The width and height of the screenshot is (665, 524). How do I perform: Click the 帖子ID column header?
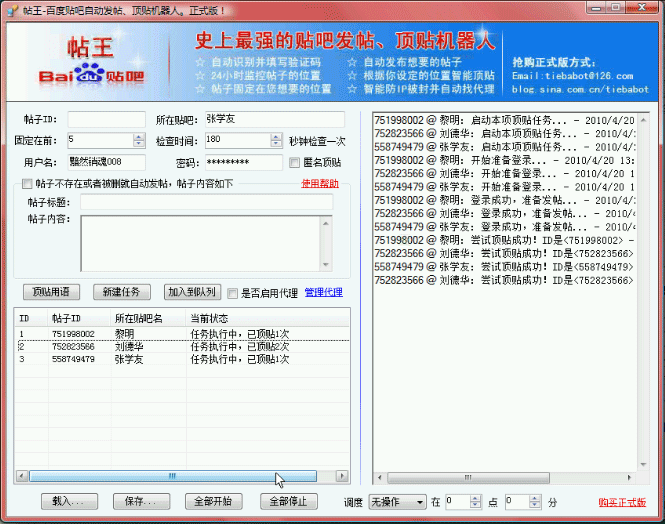click(80, 318)
